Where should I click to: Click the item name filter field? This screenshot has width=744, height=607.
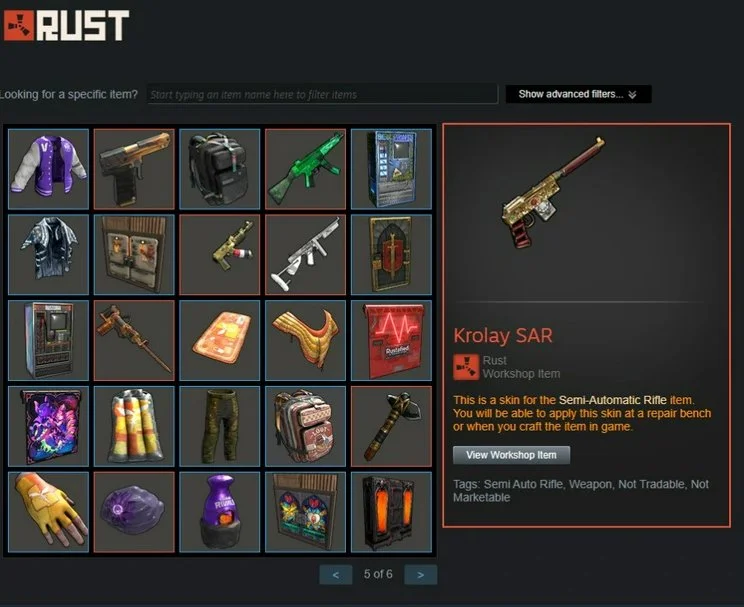[323, 94]
